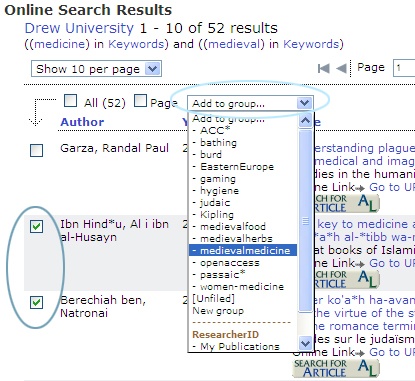The width and height of the screenshot is (415, 381).
Task: Click author name Garza, Randal Paul
Action: [x=114, y=148]
